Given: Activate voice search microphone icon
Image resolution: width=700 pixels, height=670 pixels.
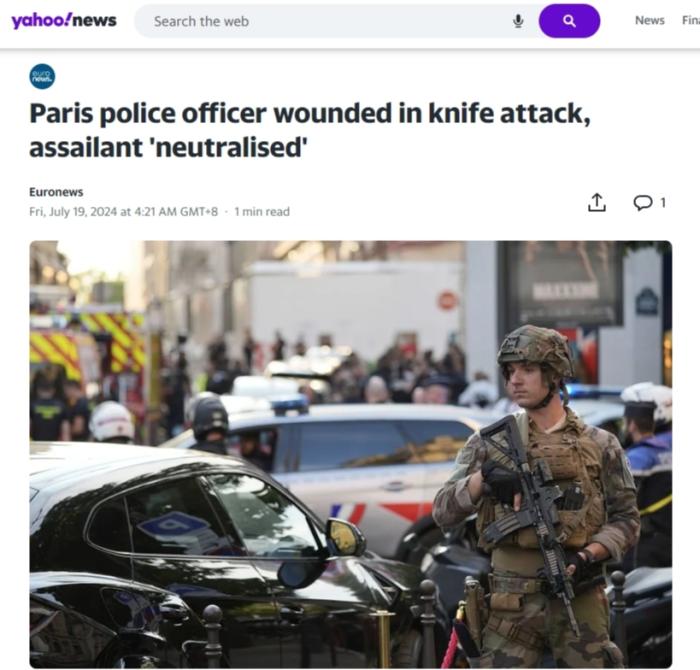Looking at the screenshot, I should coord(518,21).
